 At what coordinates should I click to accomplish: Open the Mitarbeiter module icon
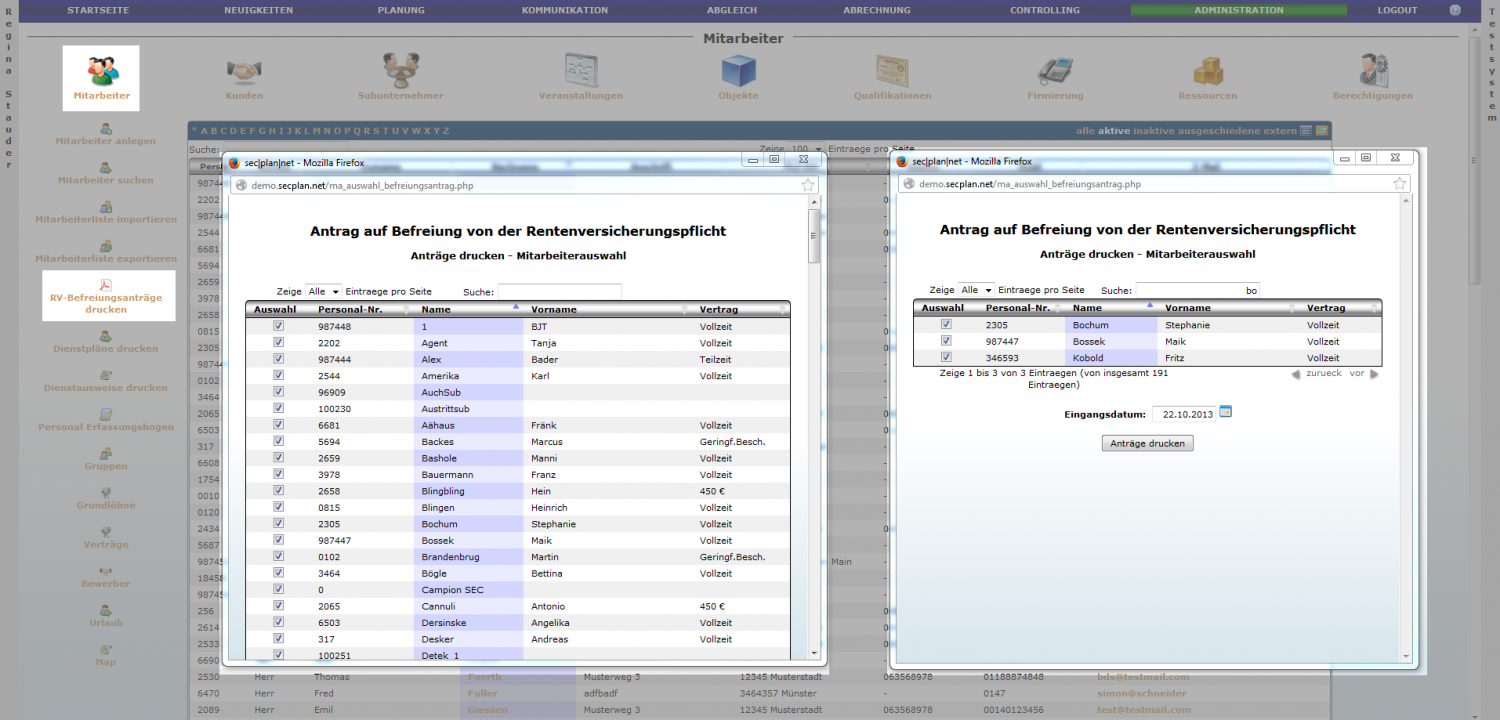(101, 70)
